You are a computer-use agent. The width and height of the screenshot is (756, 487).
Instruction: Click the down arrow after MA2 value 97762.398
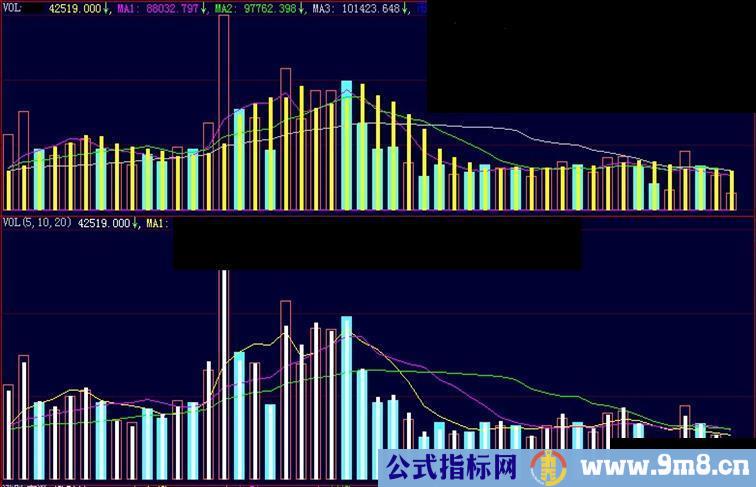point(302,8)
